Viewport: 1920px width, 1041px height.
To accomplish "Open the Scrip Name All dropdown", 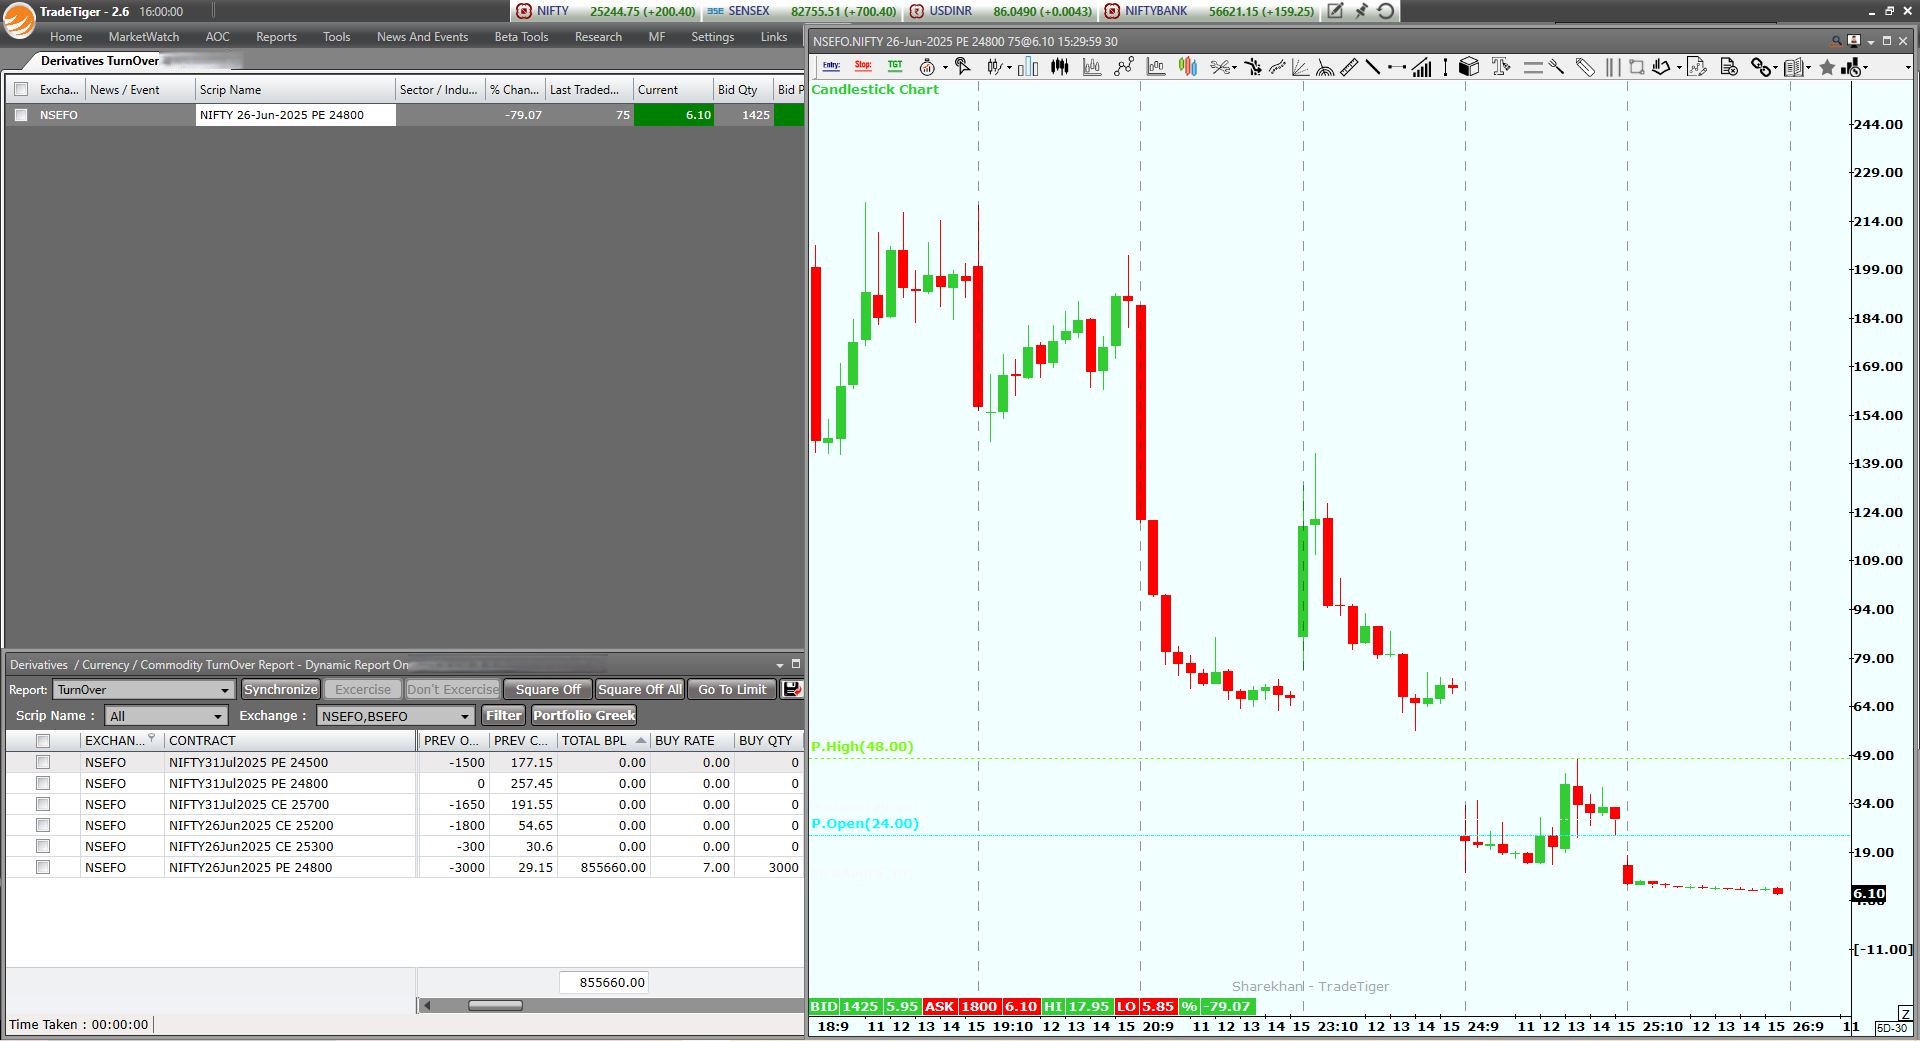I will (x=166, y=716).
